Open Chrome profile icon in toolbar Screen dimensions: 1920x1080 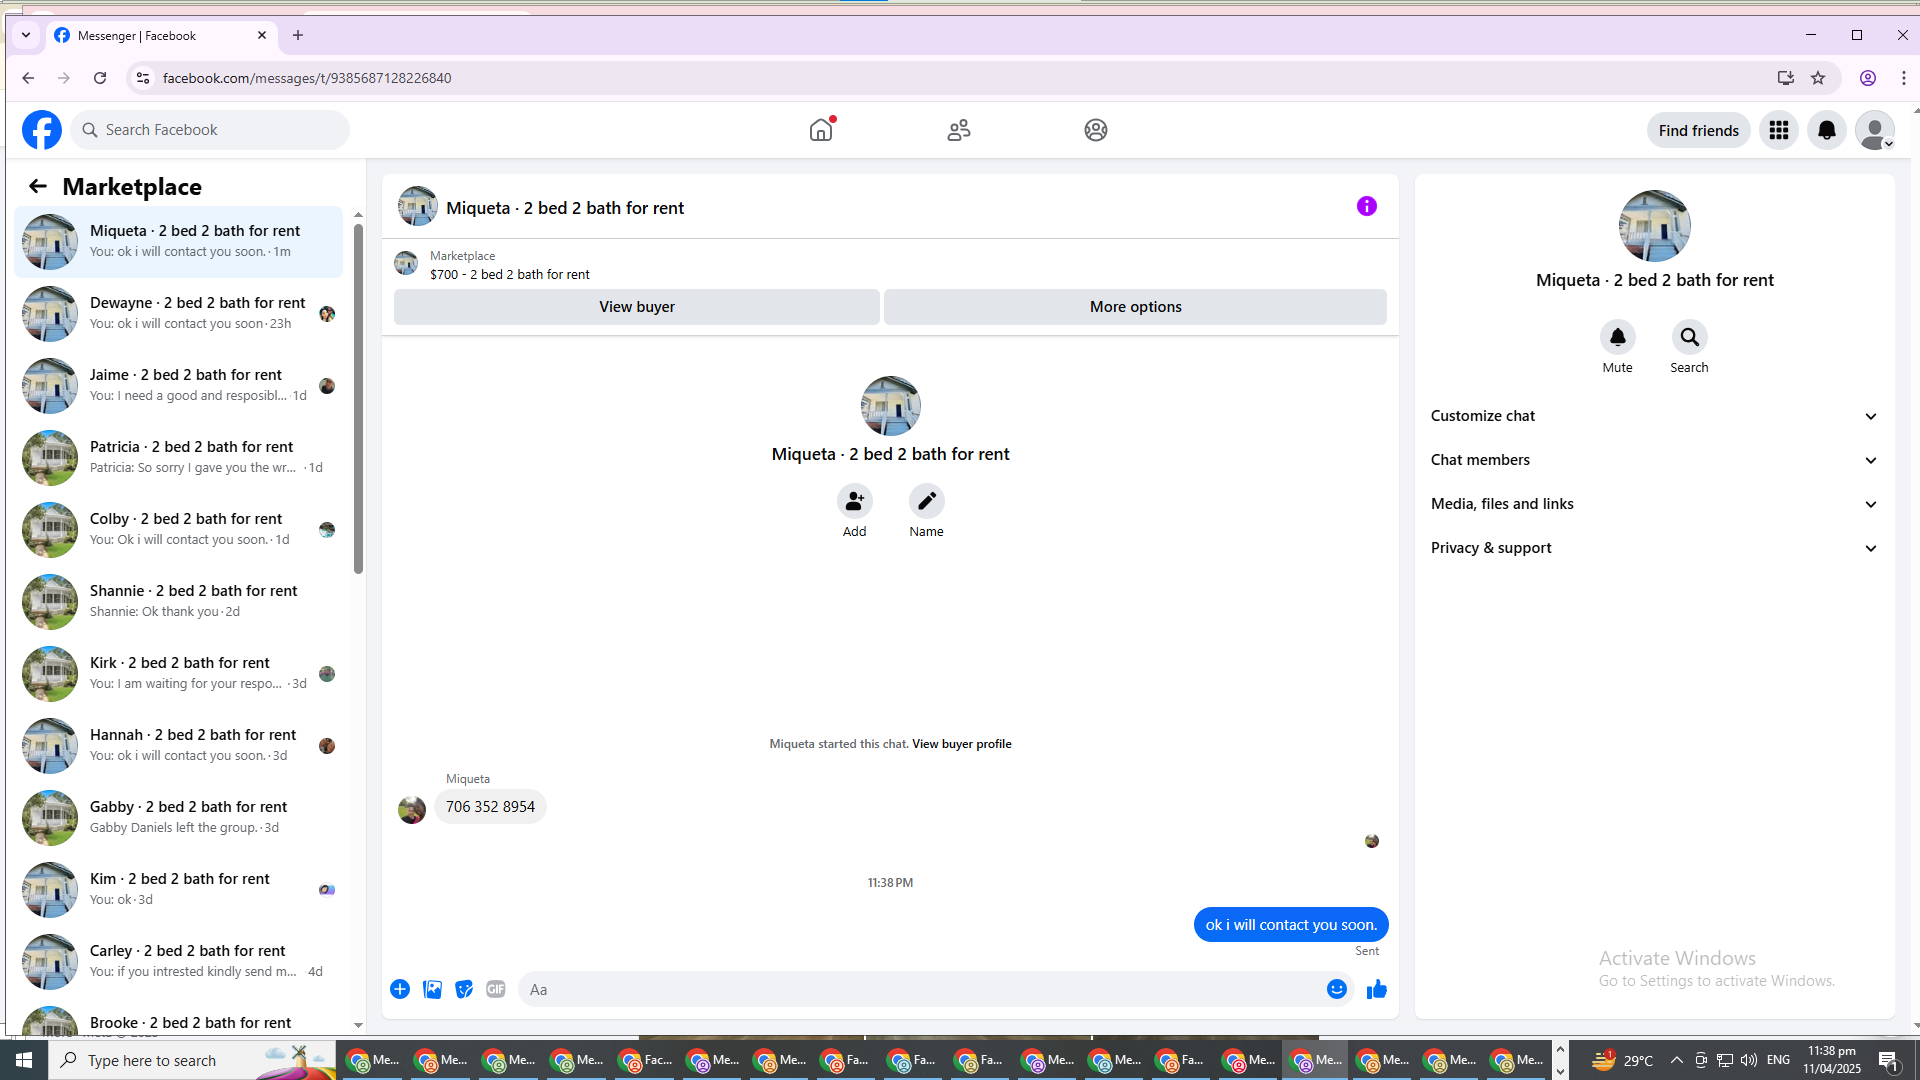pyautogui.click(x=1868, y=78)
